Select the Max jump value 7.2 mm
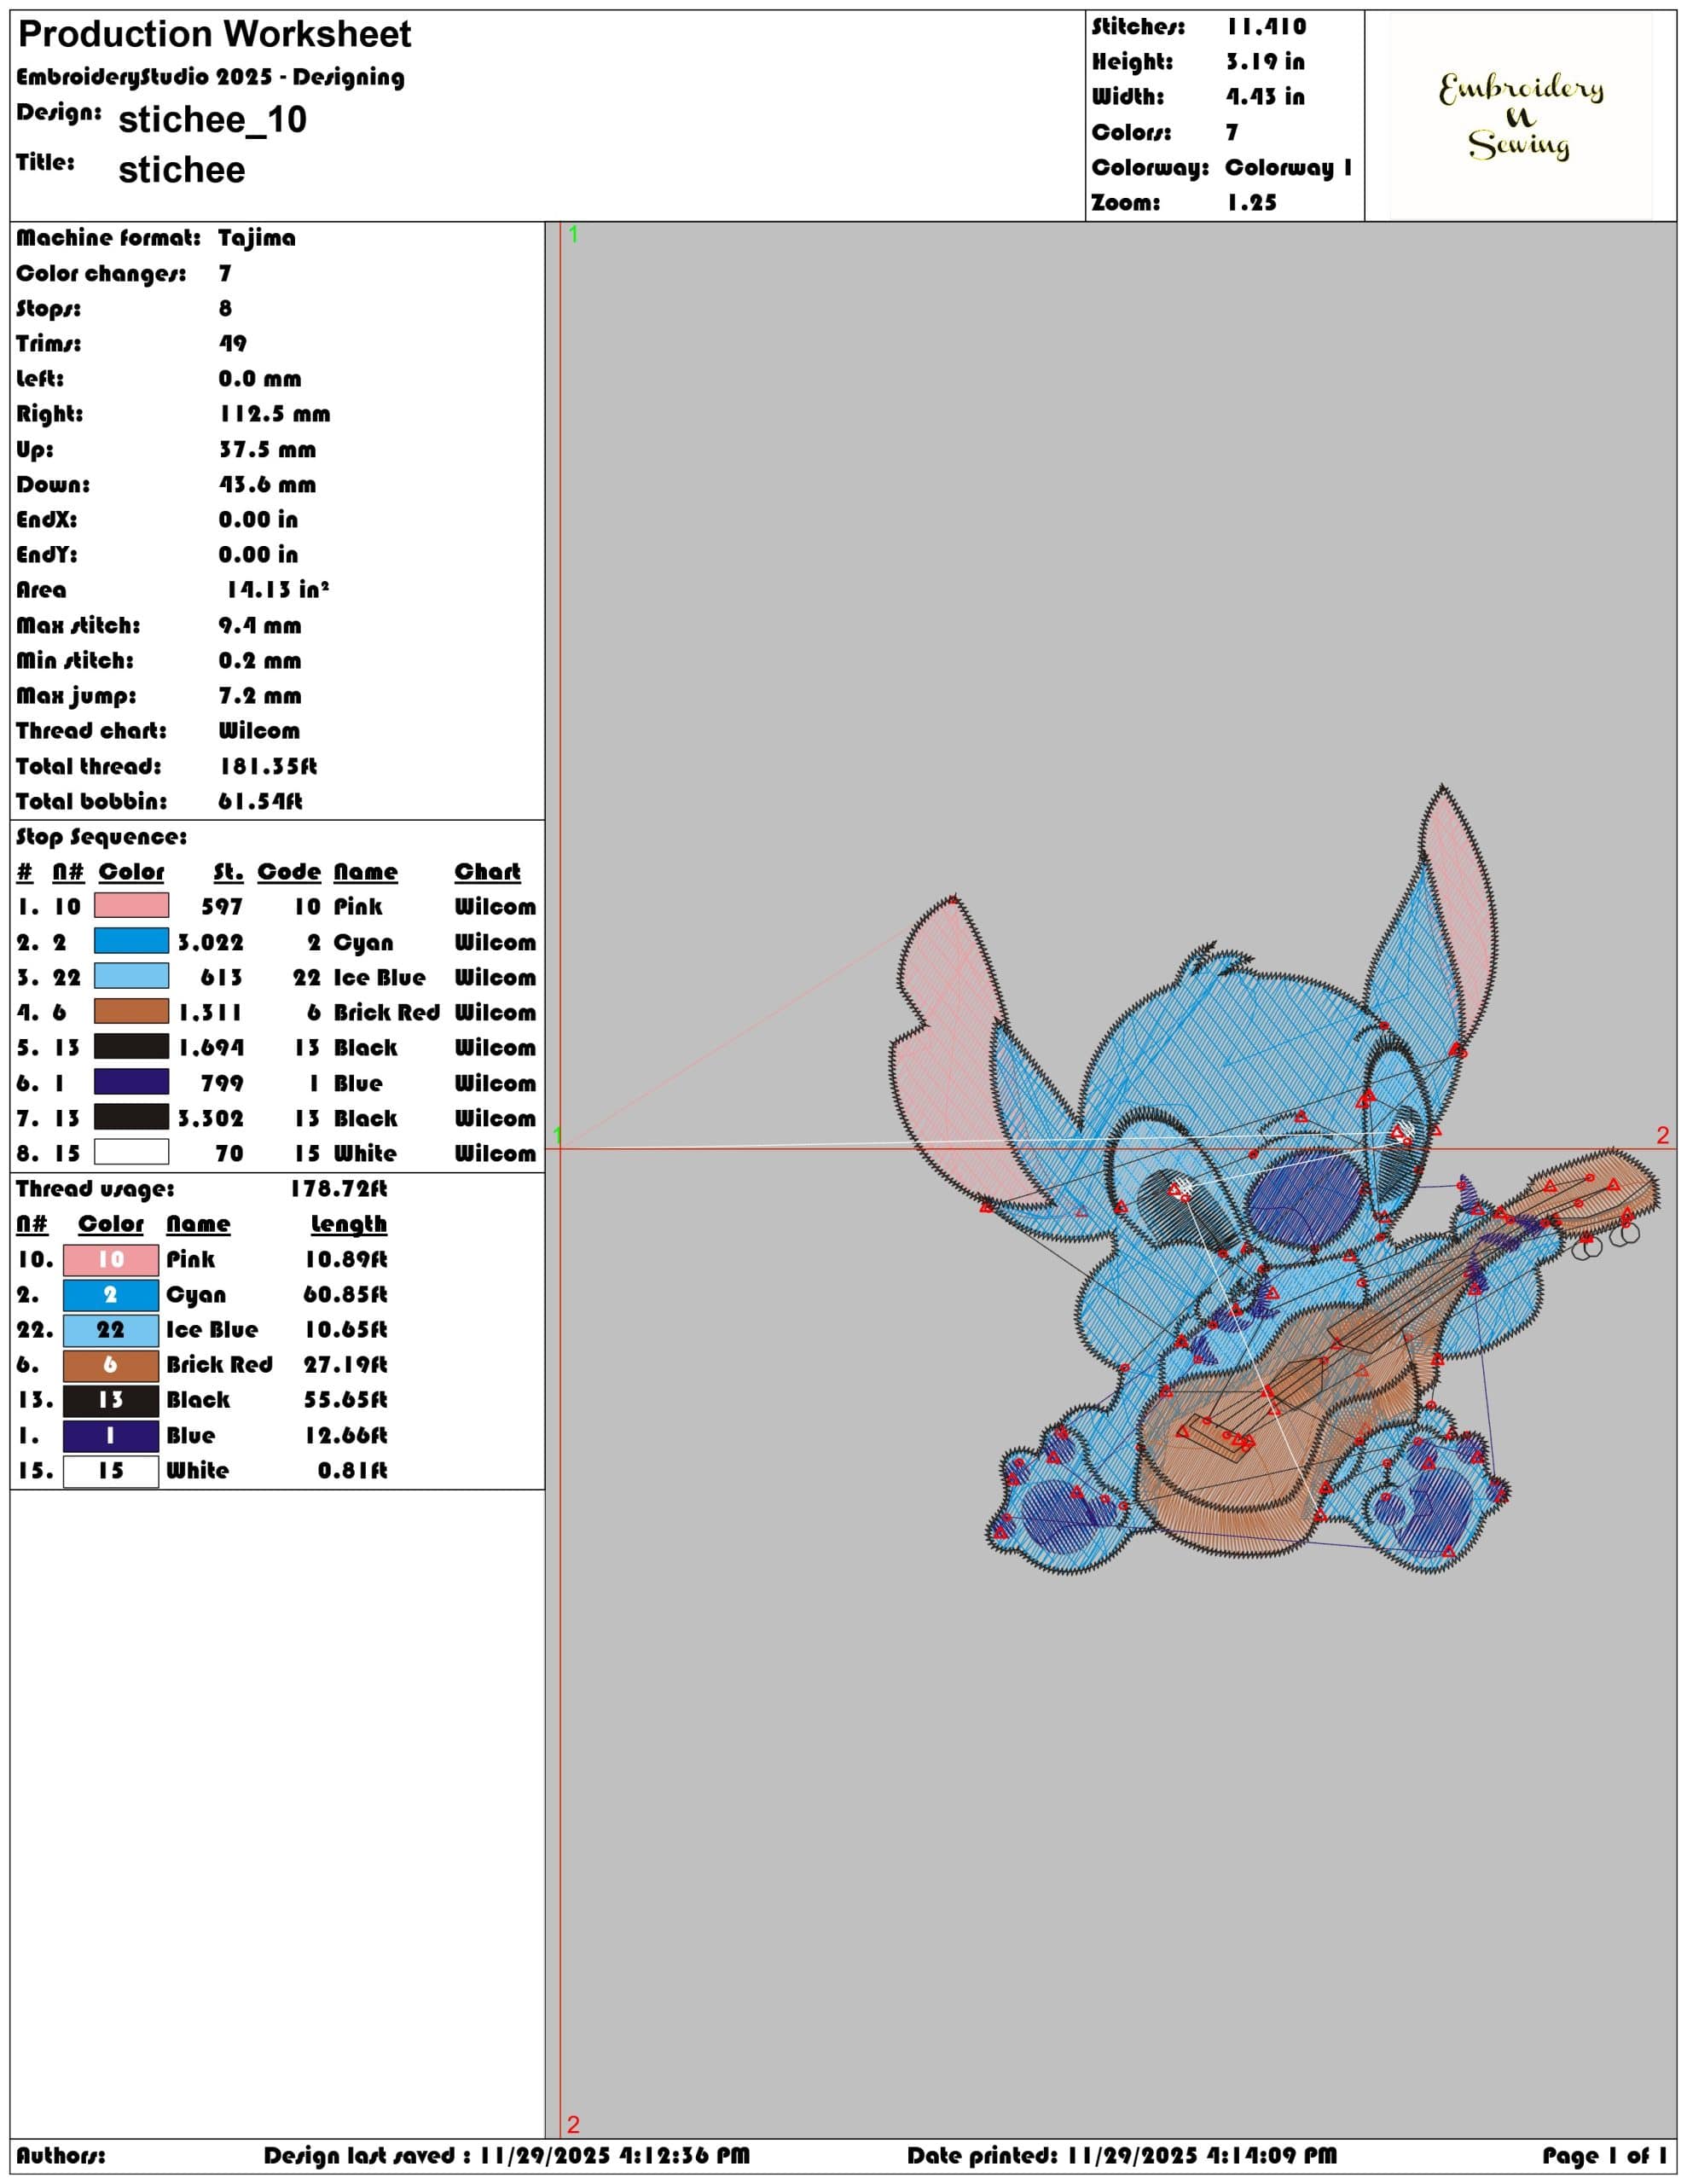The width and height of the screenshot is (1687, 2184). [x=259, y=696]
